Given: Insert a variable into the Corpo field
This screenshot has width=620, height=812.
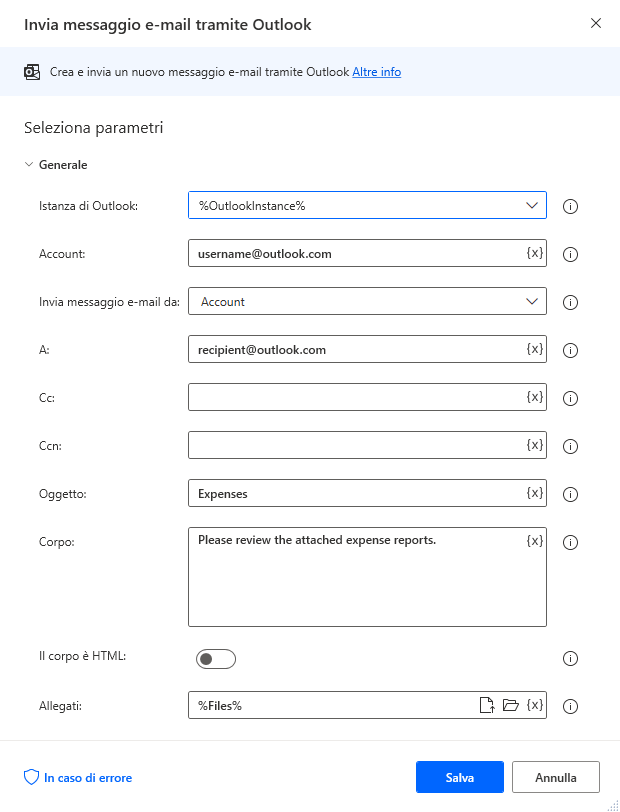Looking at the screenshot, I should pyautogui.click(x=533, y=540).
